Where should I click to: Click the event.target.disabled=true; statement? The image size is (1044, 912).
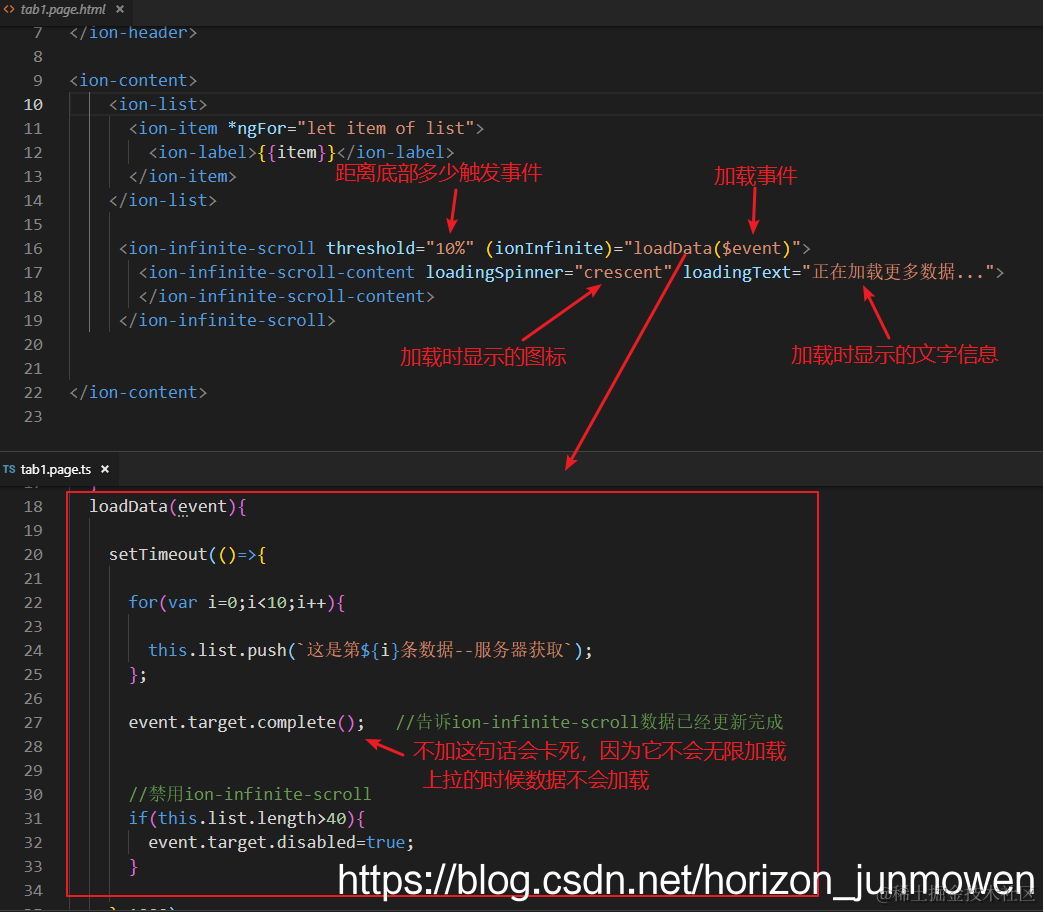point(281,842)
